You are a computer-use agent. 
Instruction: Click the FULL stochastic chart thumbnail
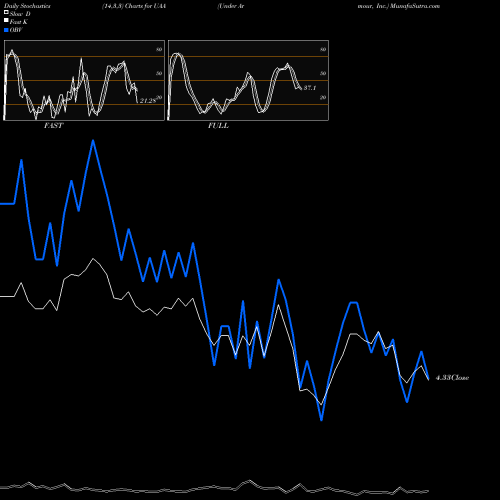tap(248, 80)
